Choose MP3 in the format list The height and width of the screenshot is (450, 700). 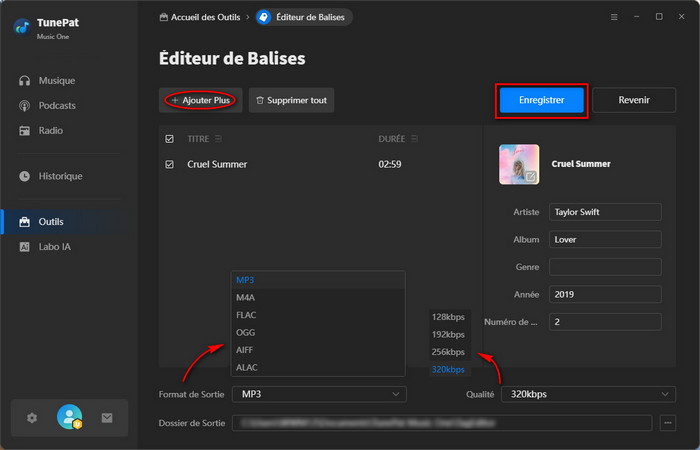pos(318,280)
